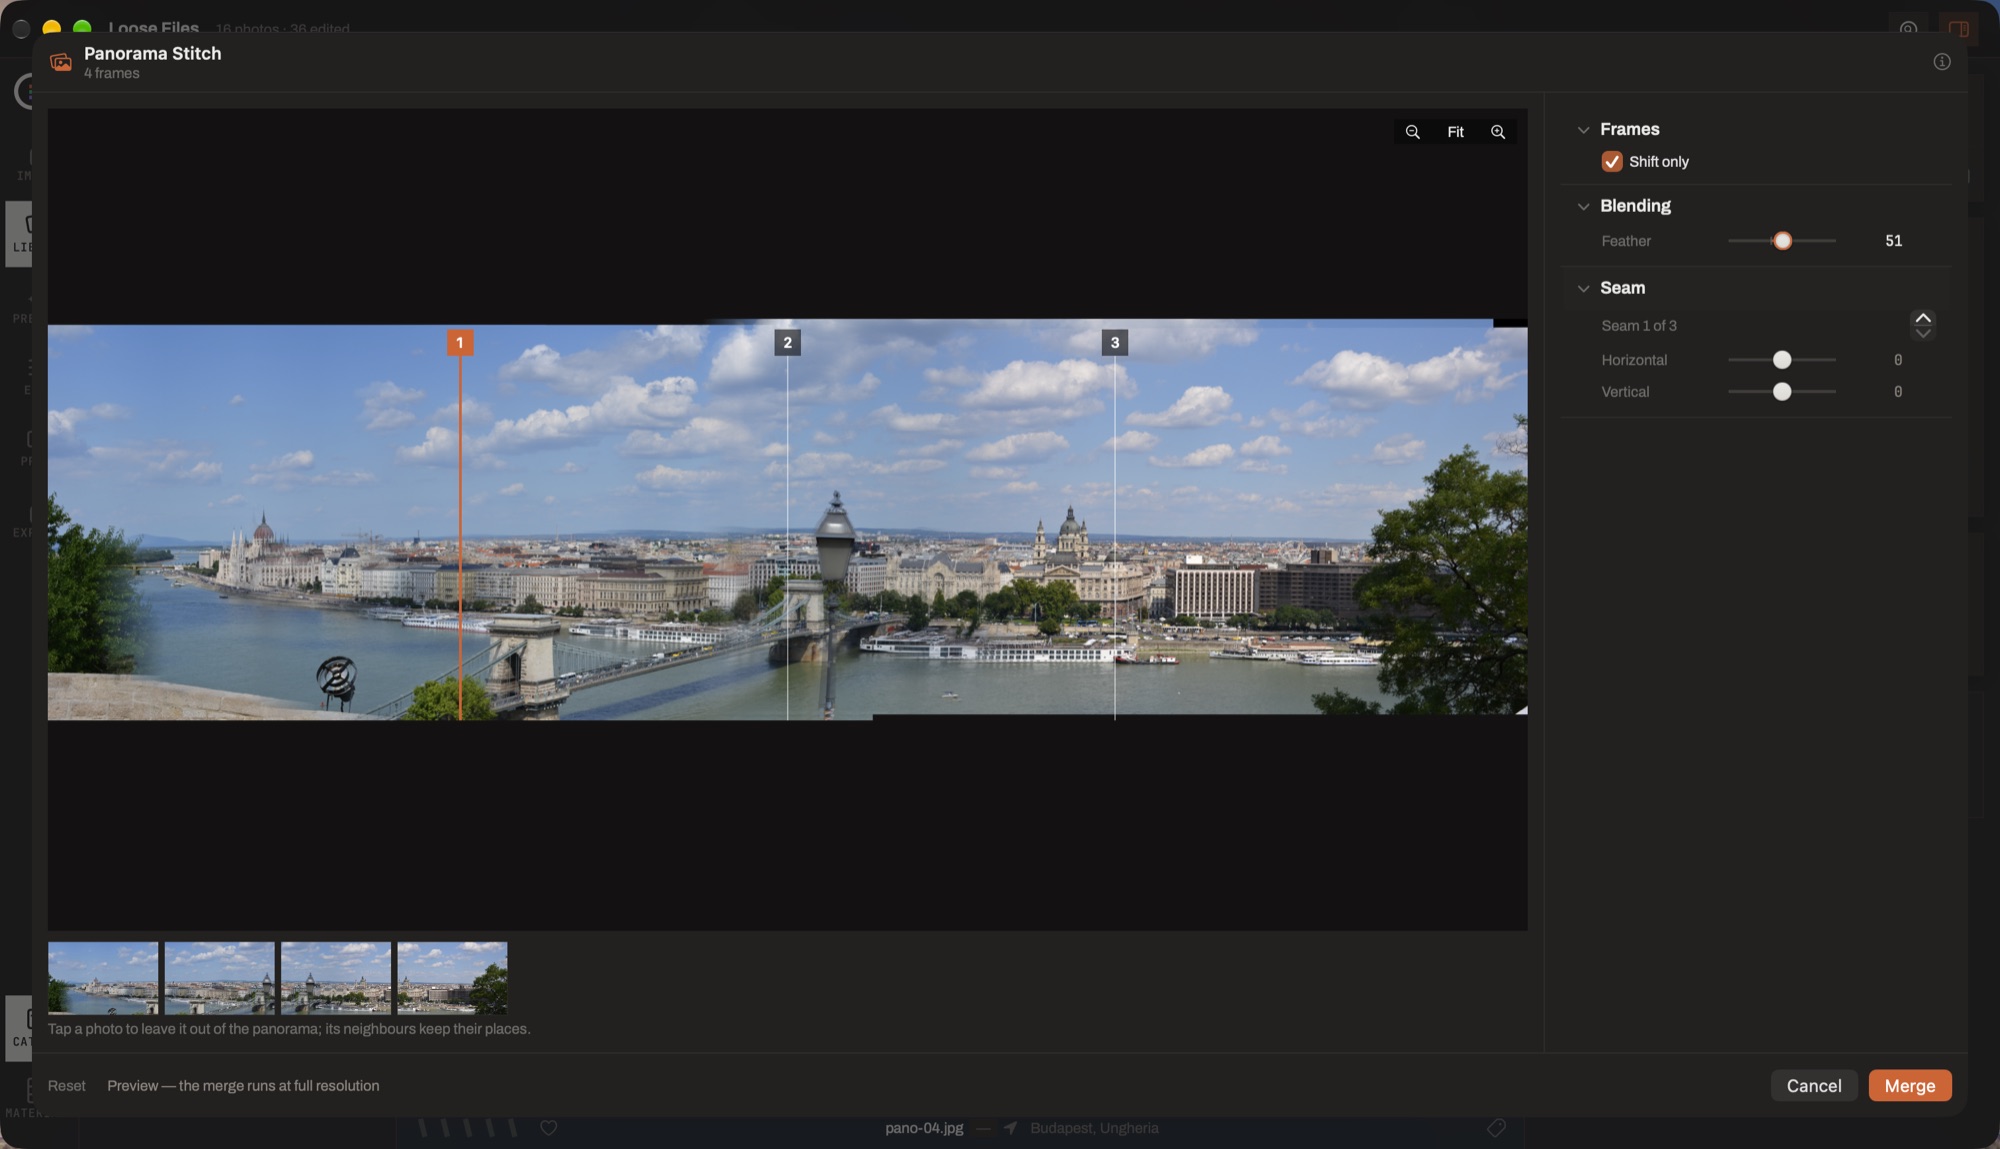This screenshot has height=1149, width=2000.
Task: Fit panorama preview to view
Action: [x=1455, y=132]
